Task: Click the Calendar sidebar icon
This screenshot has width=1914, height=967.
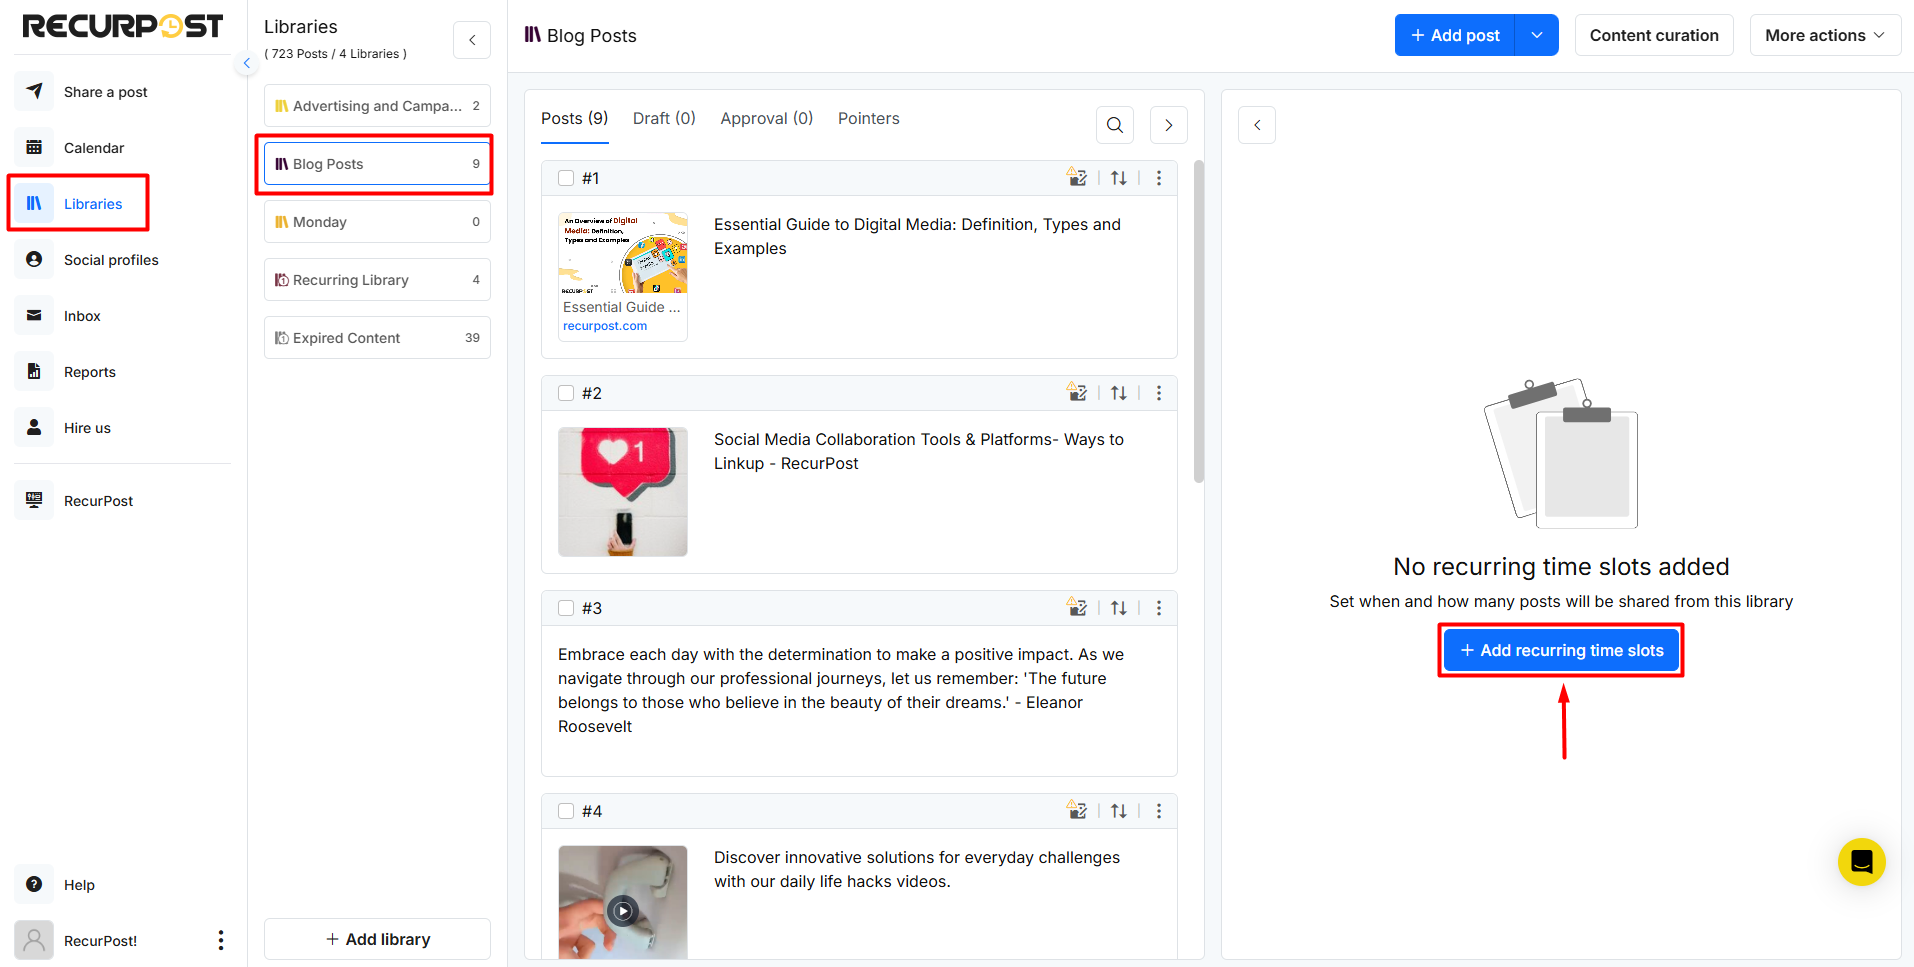Action: click(x=34, y=147)
